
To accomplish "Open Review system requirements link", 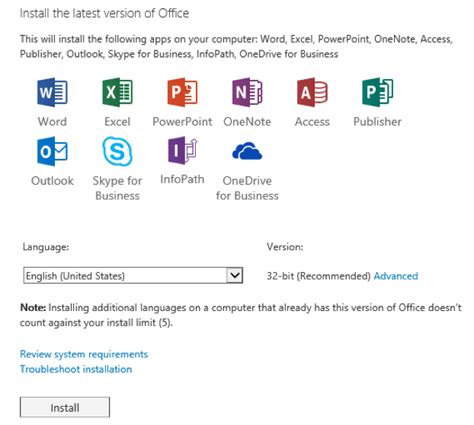I will [84, 354].
